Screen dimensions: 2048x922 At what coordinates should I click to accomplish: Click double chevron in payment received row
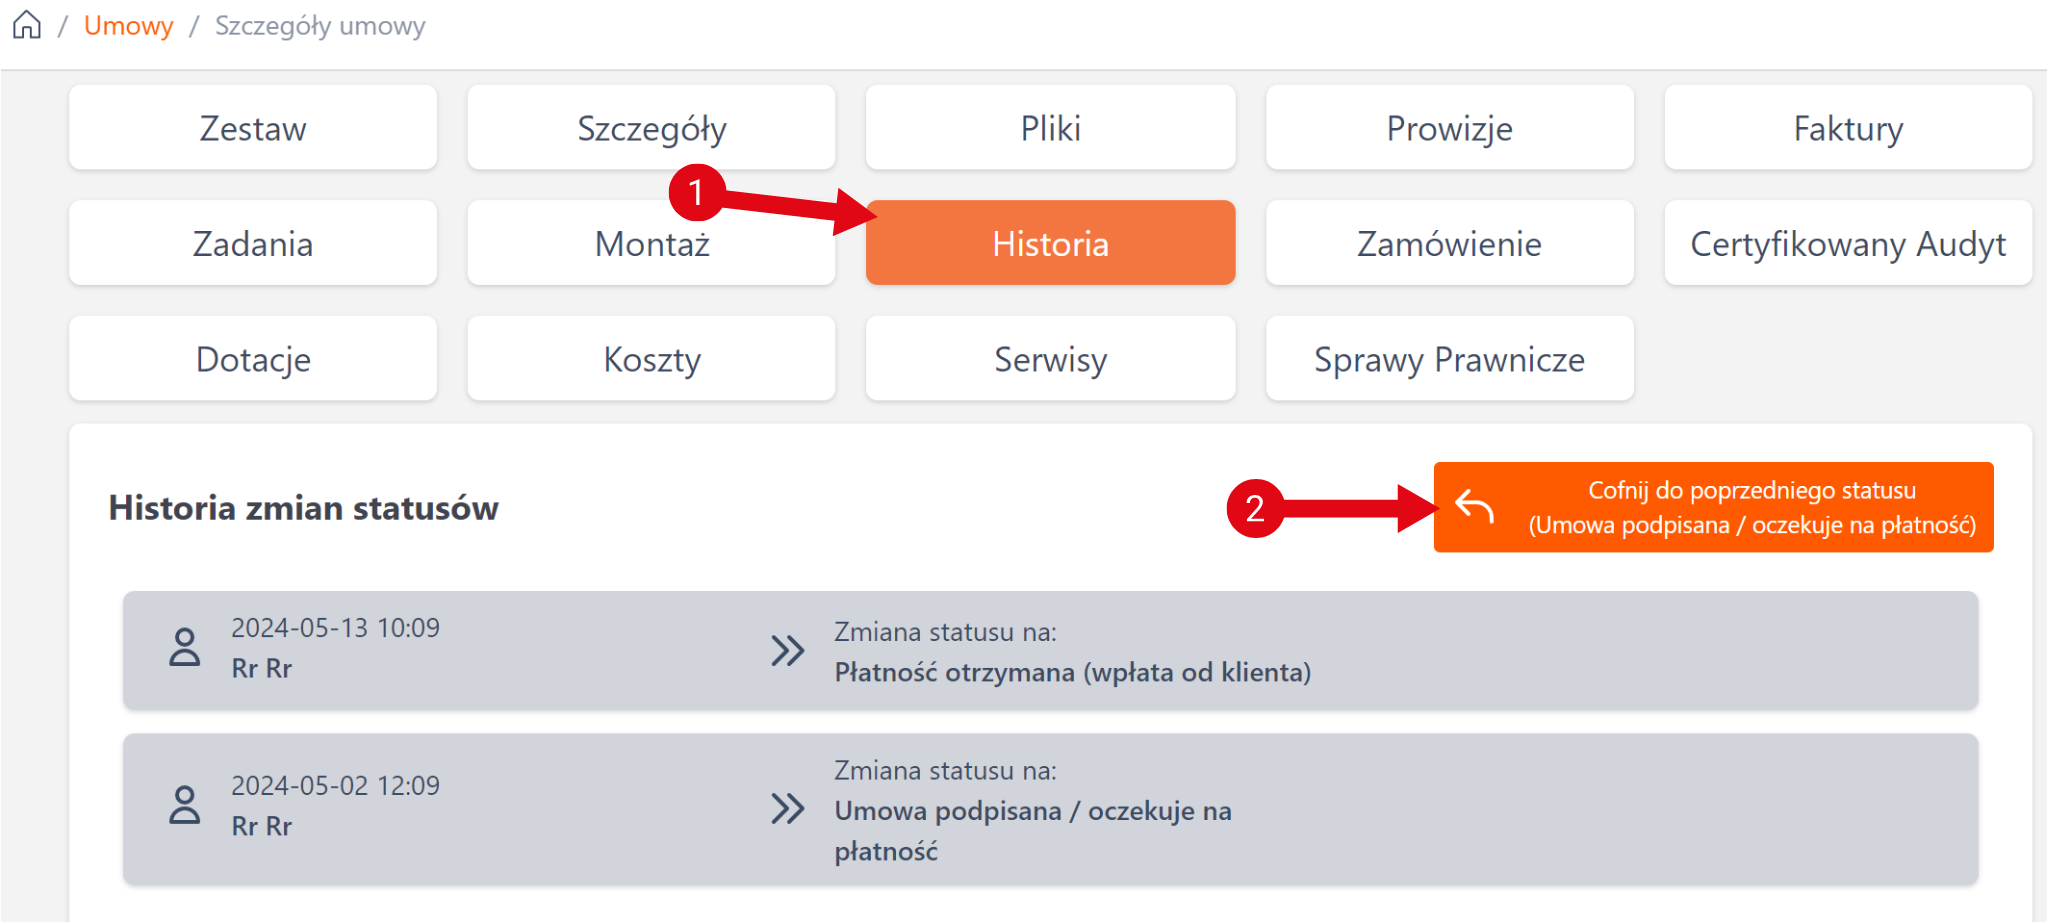coord(788,651)
